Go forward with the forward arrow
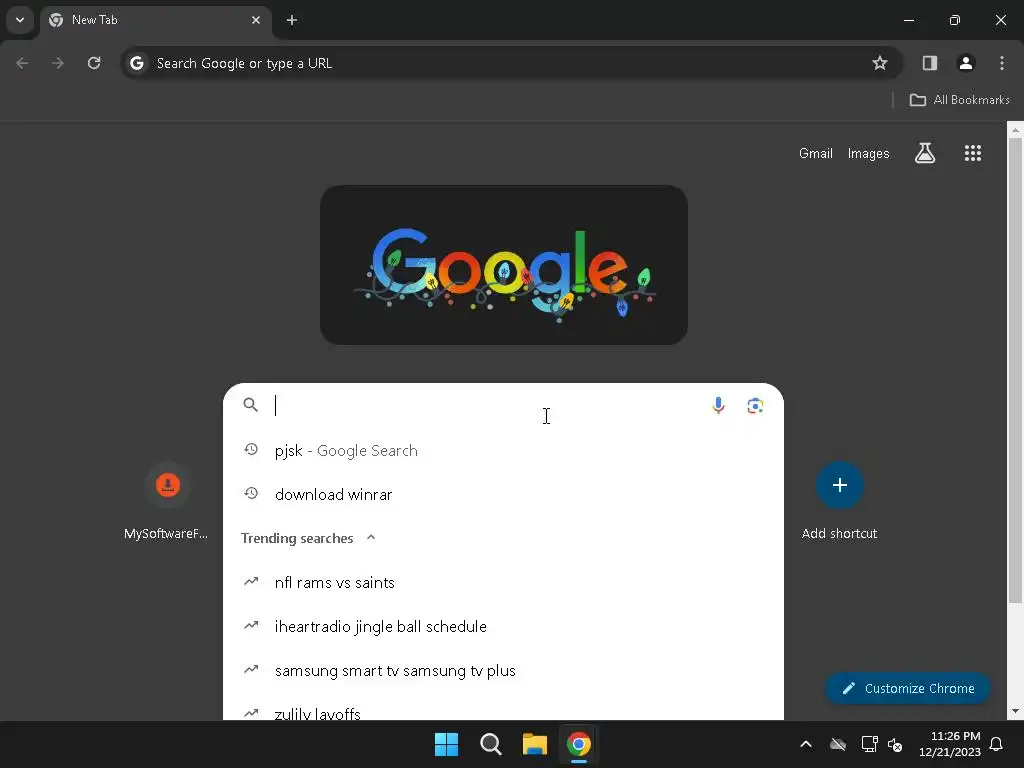The image size is (1024, 768). [x=58, y=63]
